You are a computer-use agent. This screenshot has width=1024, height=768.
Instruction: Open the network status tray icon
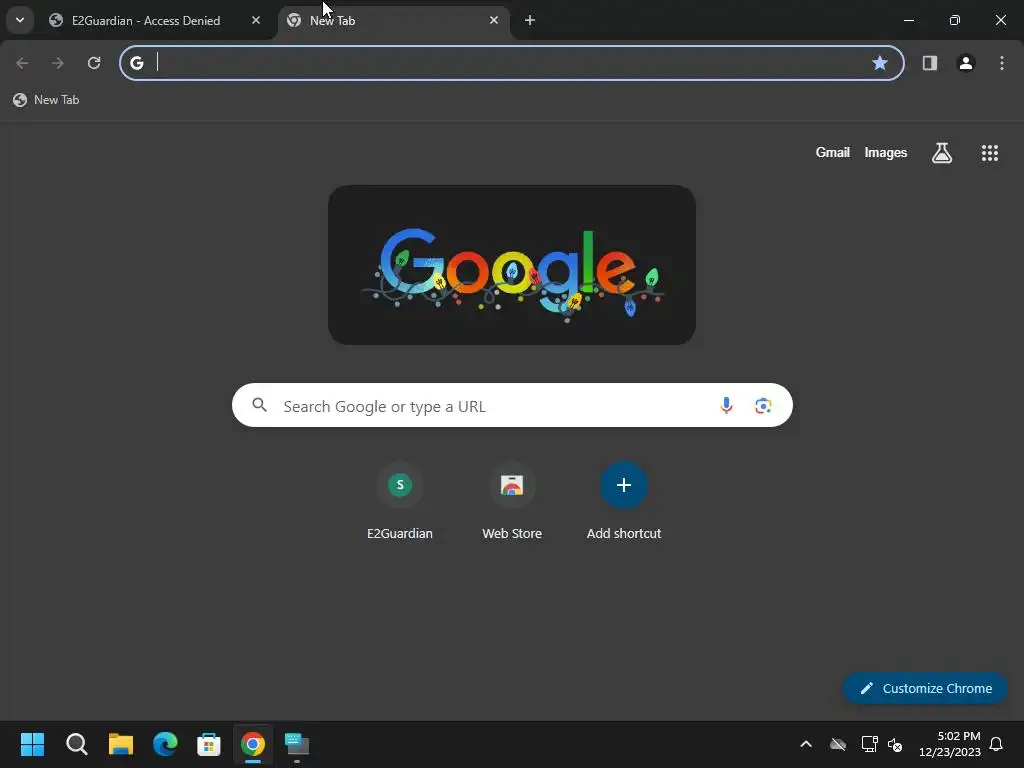[869, 744]
